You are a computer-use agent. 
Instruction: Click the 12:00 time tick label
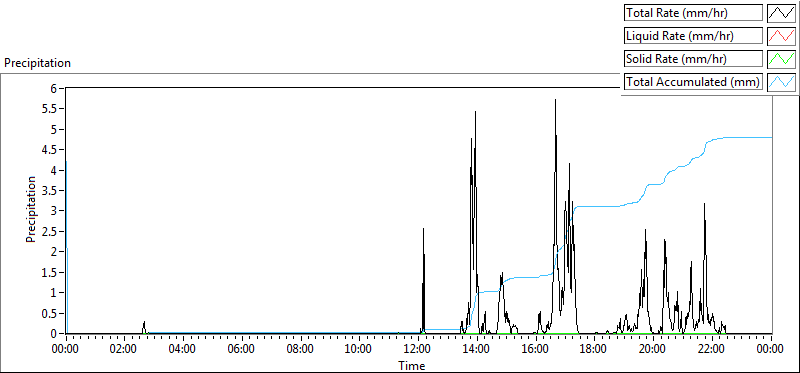[418, 350]
